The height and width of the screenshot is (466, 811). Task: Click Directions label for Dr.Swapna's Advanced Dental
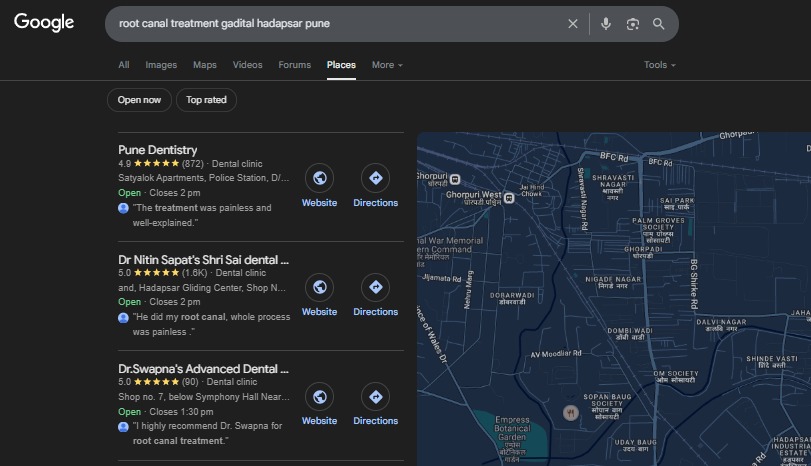(x=376, y=421)
